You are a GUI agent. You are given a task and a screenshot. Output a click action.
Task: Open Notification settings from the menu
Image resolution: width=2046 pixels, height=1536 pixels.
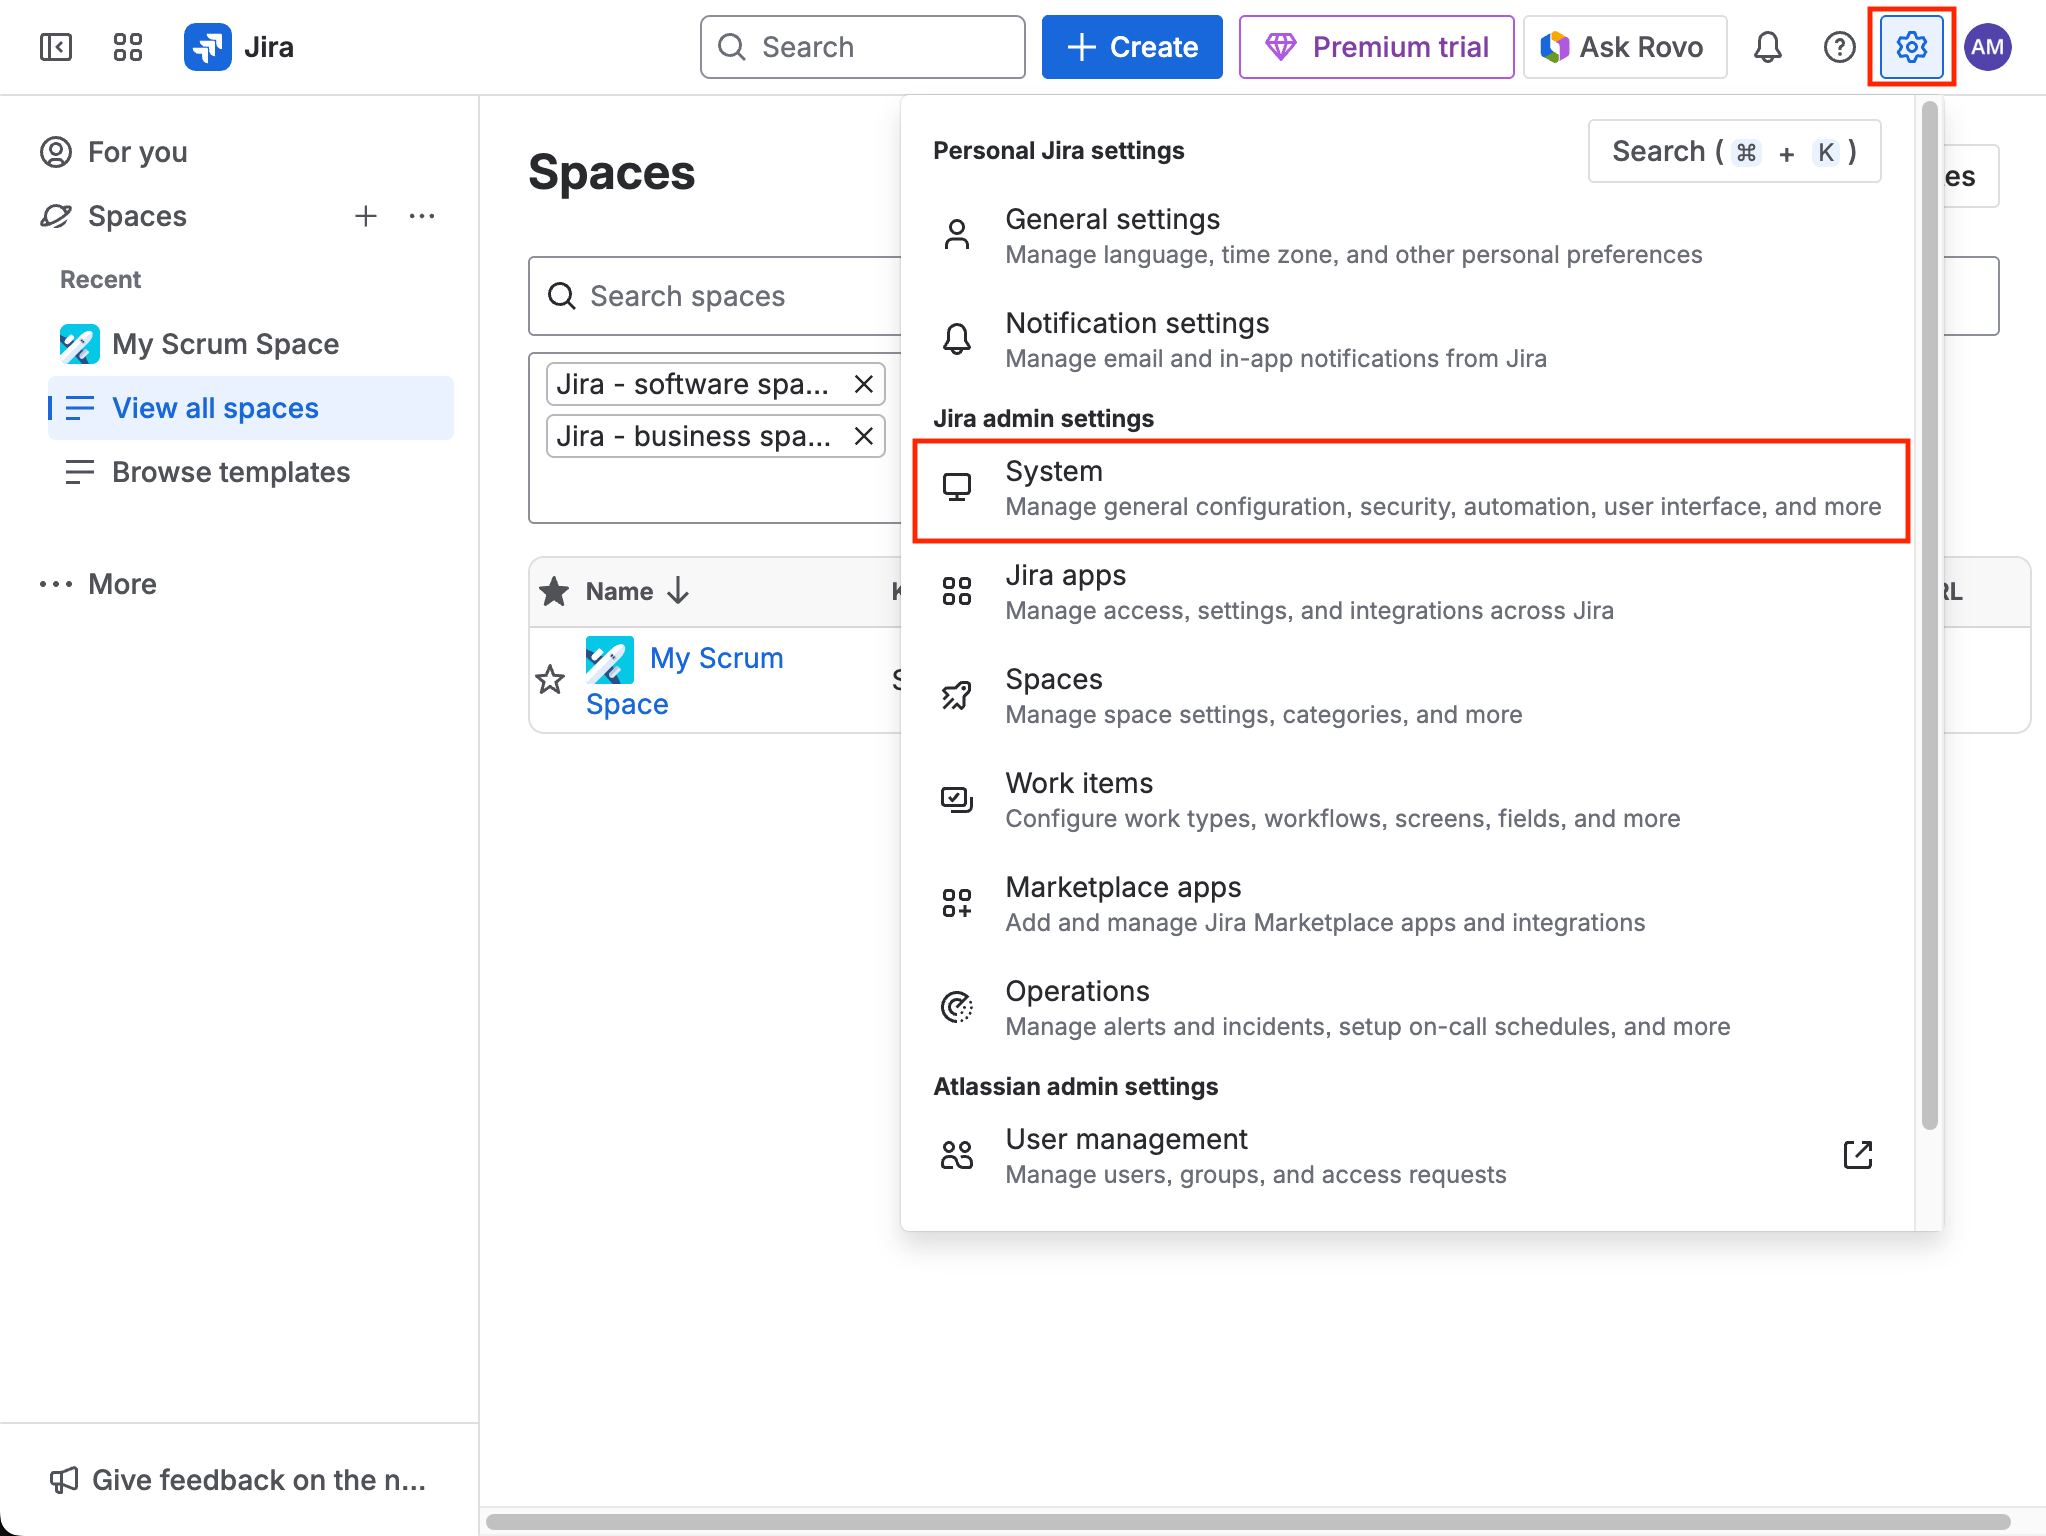[1137, 323]
